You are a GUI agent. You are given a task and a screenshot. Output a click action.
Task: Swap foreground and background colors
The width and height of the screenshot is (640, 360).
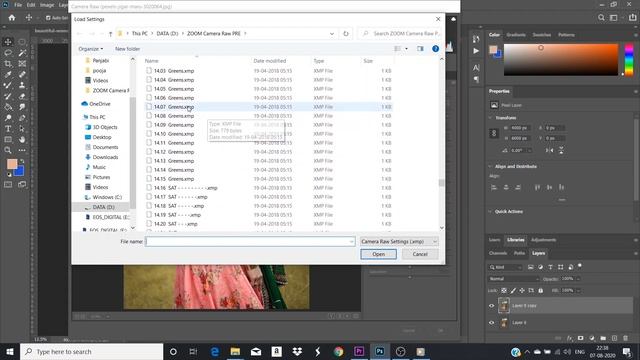pyautogui.click(x=22, y=162)
